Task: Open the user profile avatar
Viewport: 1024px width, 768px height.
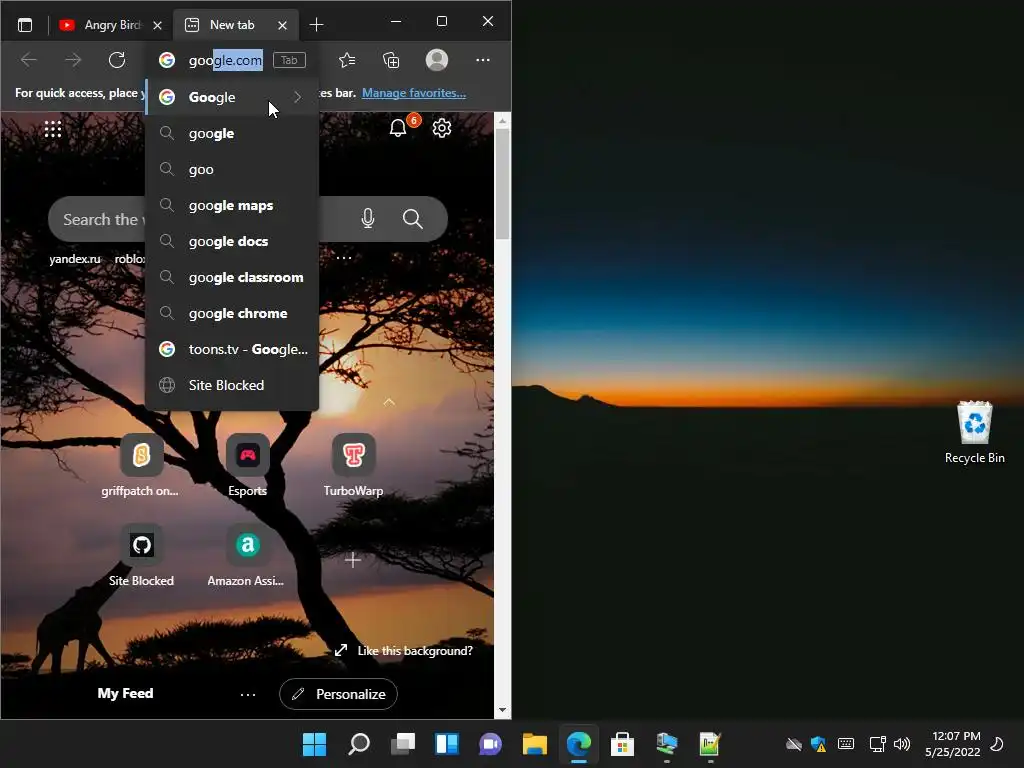Action: tap(437, 60)
